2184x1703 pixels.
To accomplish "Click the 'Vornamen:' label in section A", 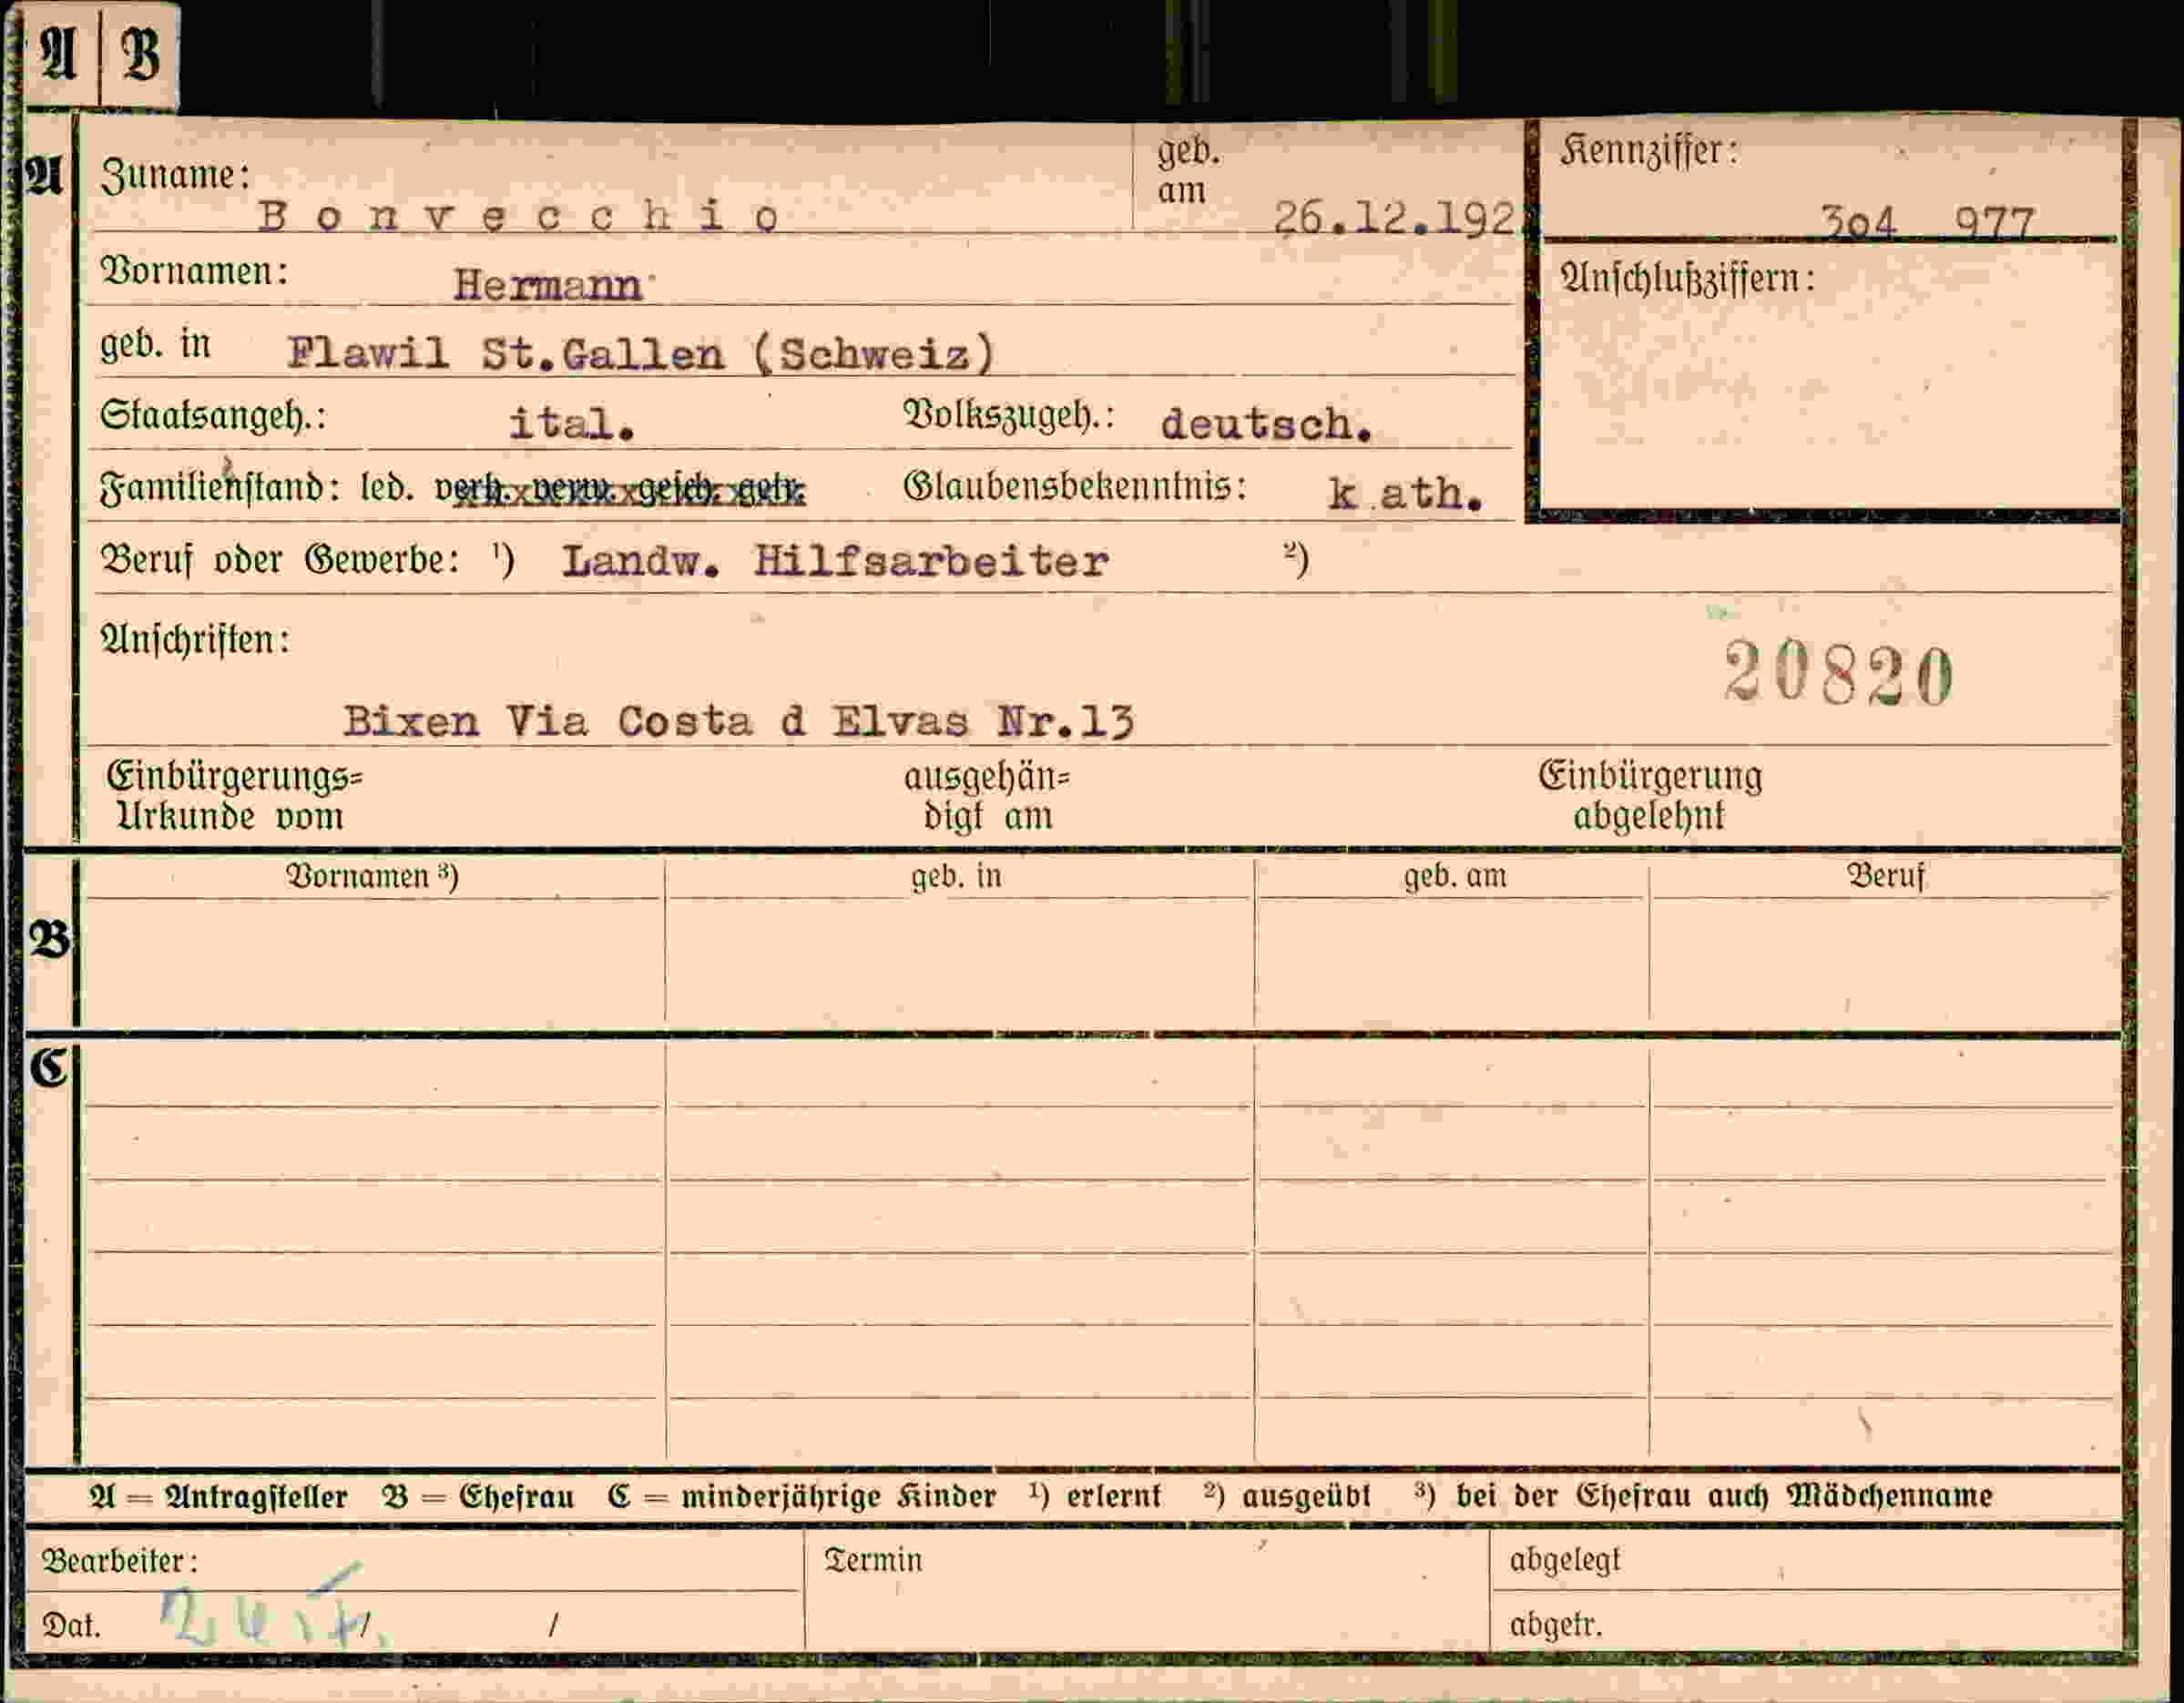I will pos(195,271).
